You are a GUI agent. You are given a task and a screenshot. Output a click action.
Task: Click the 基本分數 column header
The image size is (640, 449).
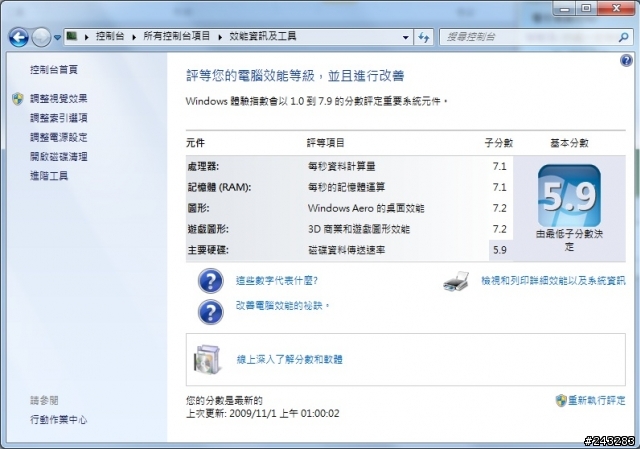569,143
